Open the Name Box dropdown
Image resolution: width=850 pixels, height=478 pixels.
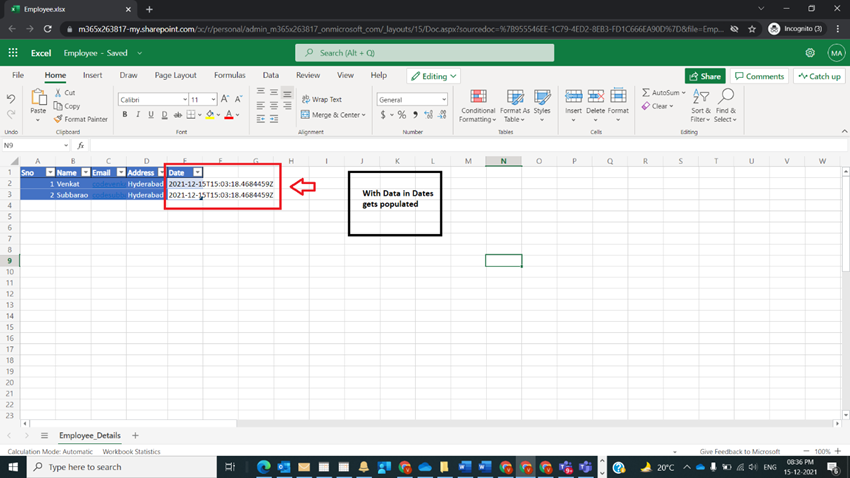pos(66,145)
